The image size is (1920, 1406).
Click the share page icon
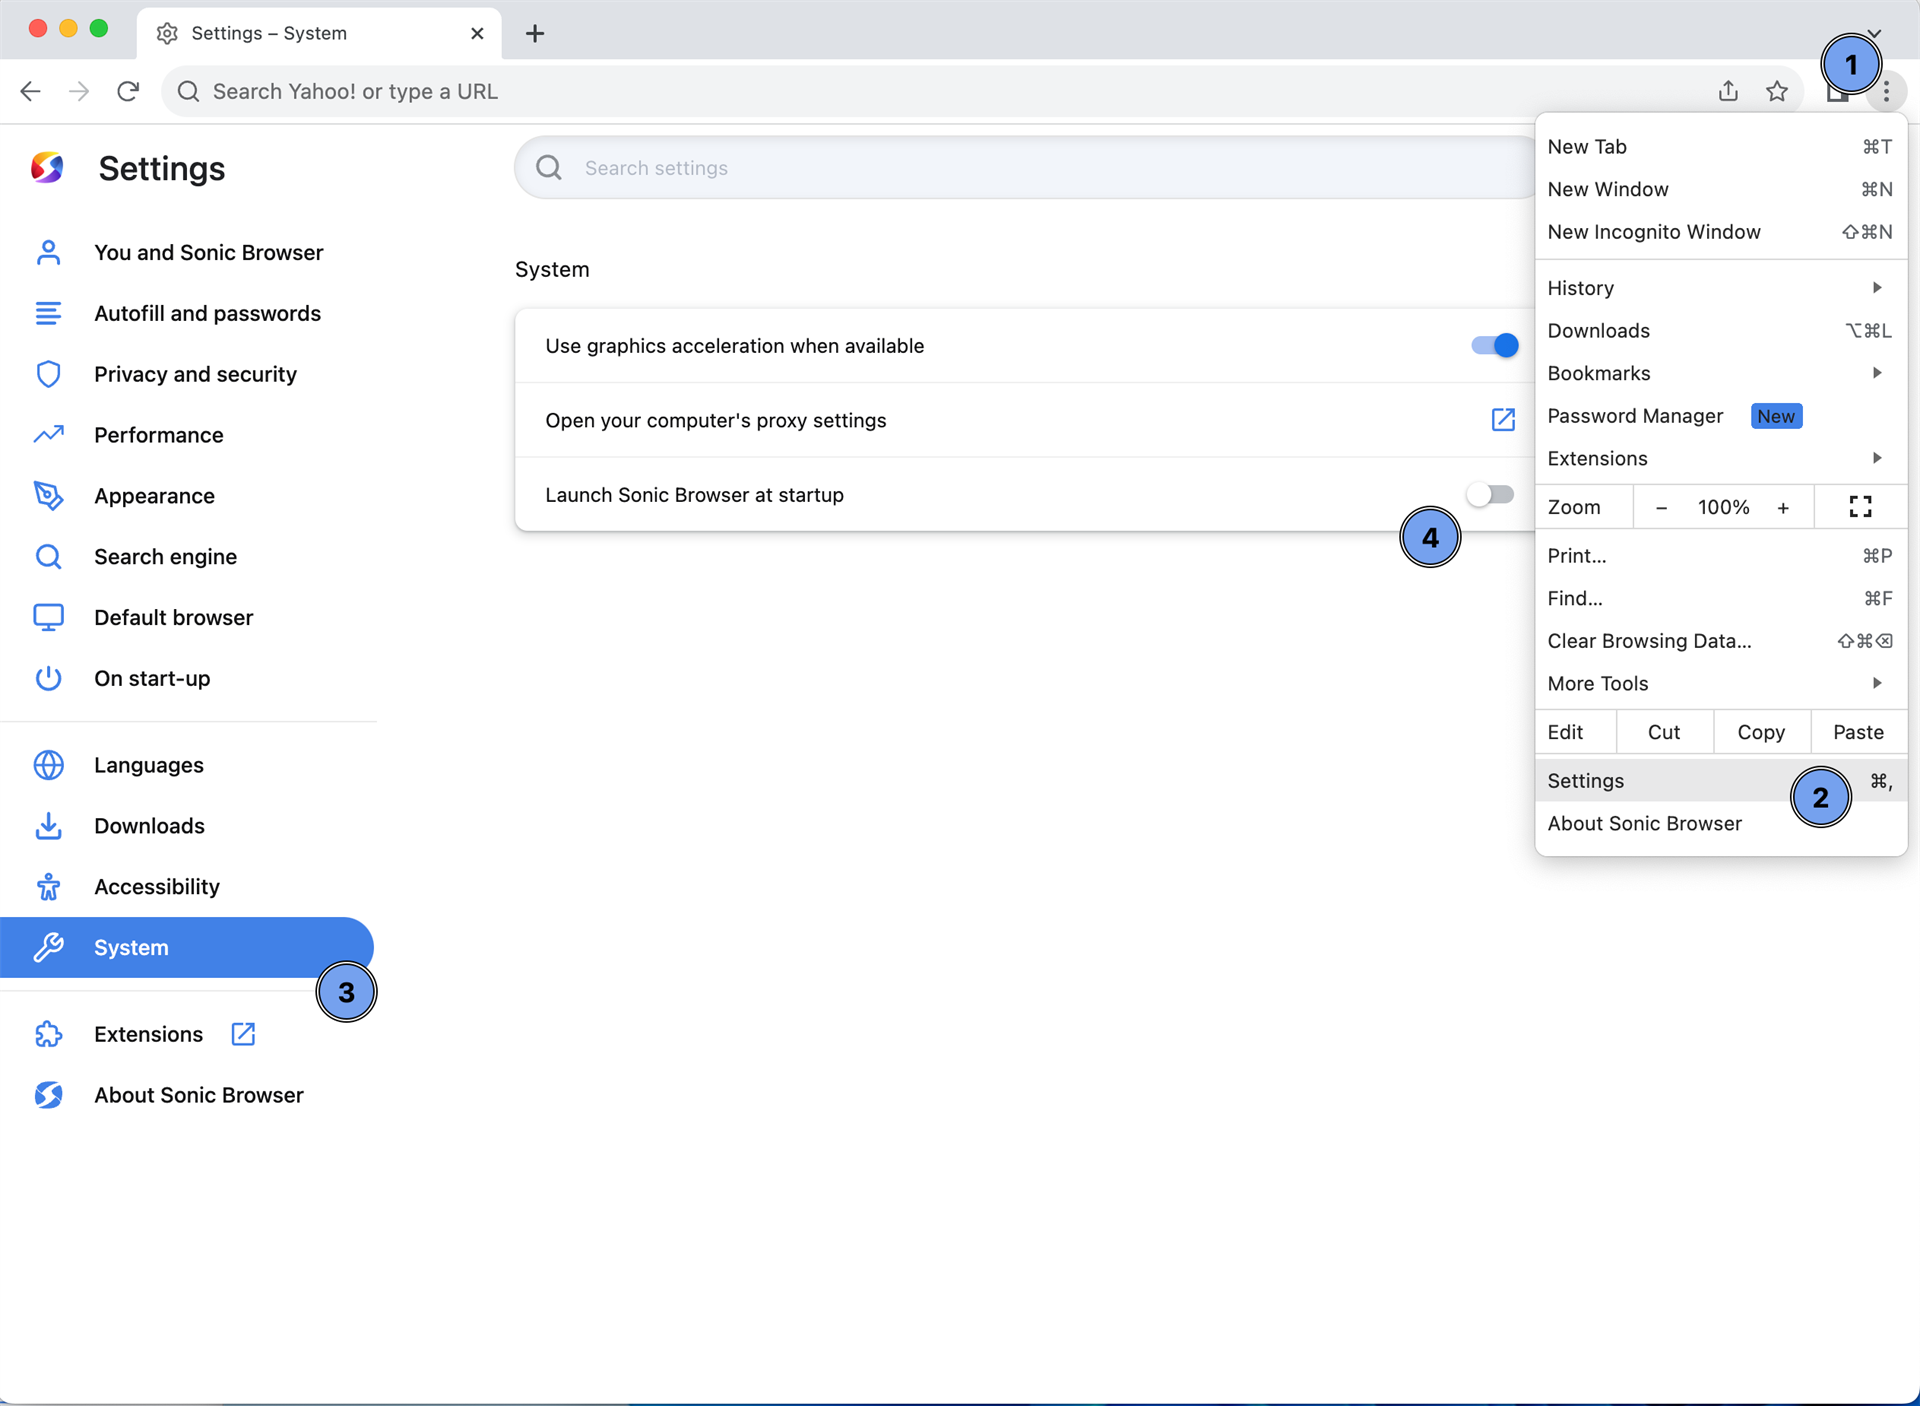pyautogui.click(x=1728, y=91)
